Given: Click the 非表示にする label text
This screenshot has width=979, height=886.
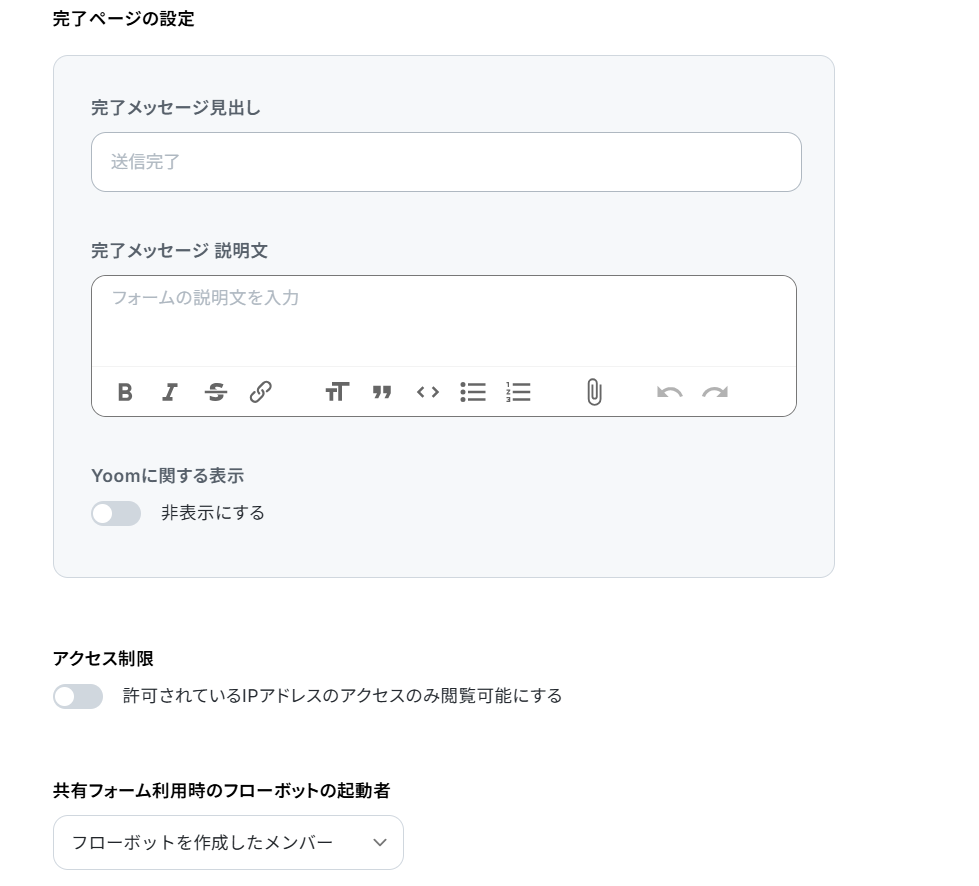Looking at the screenshot, I should click(213, 513).
